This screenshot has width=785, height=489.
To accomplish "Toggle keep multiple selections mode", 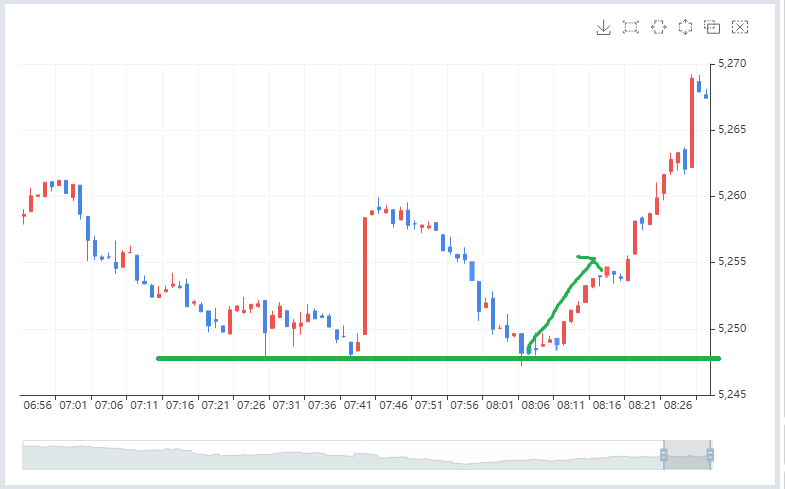I will [x=712, y=27].
